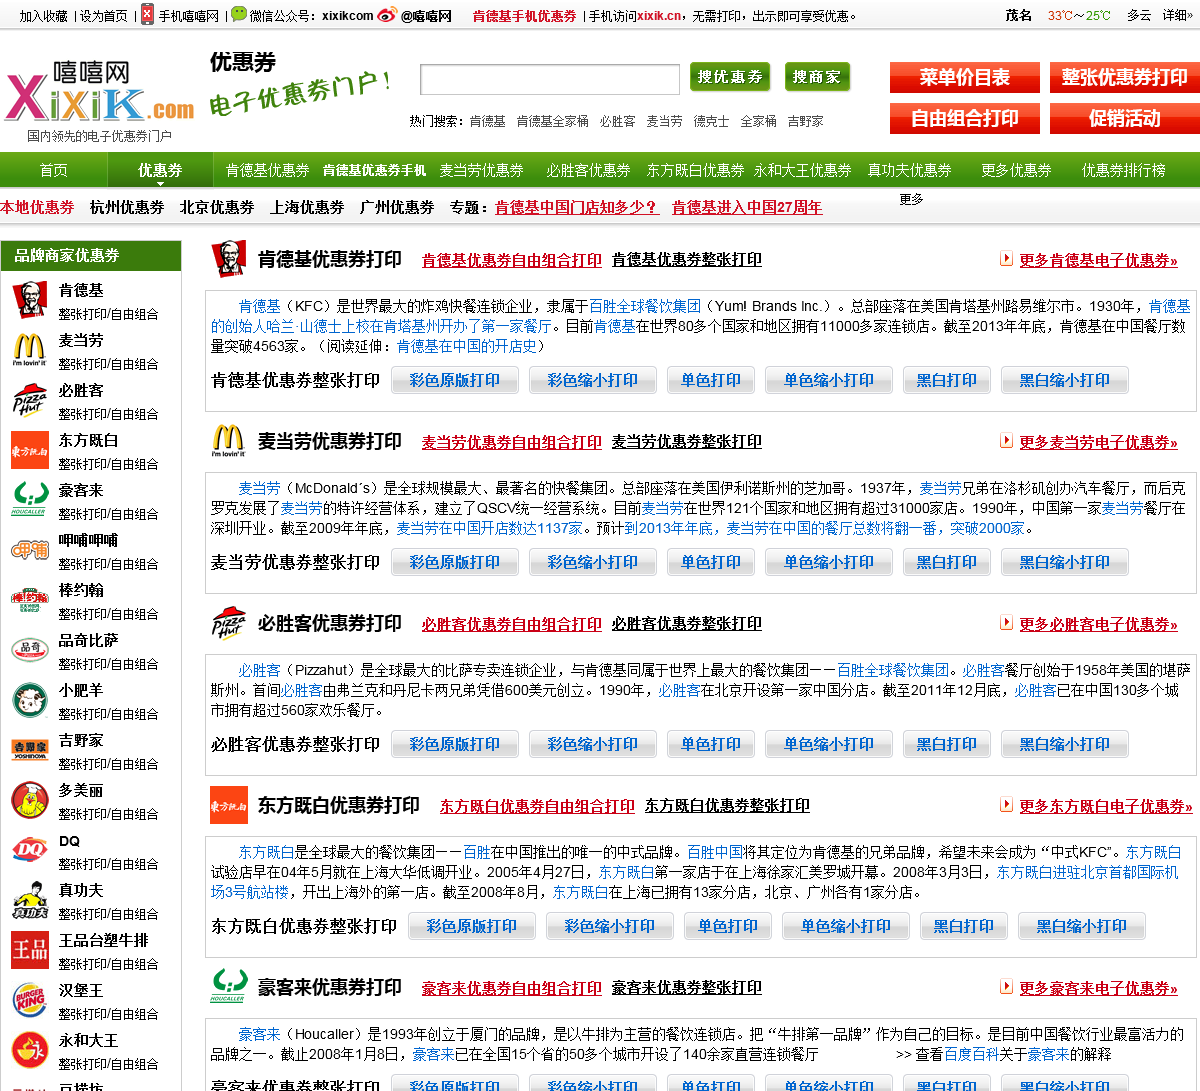Click the 真功夫 logo in sidebar
Image resolution: width=1200 pixels, height=1091 pixels.
(29, 900)
